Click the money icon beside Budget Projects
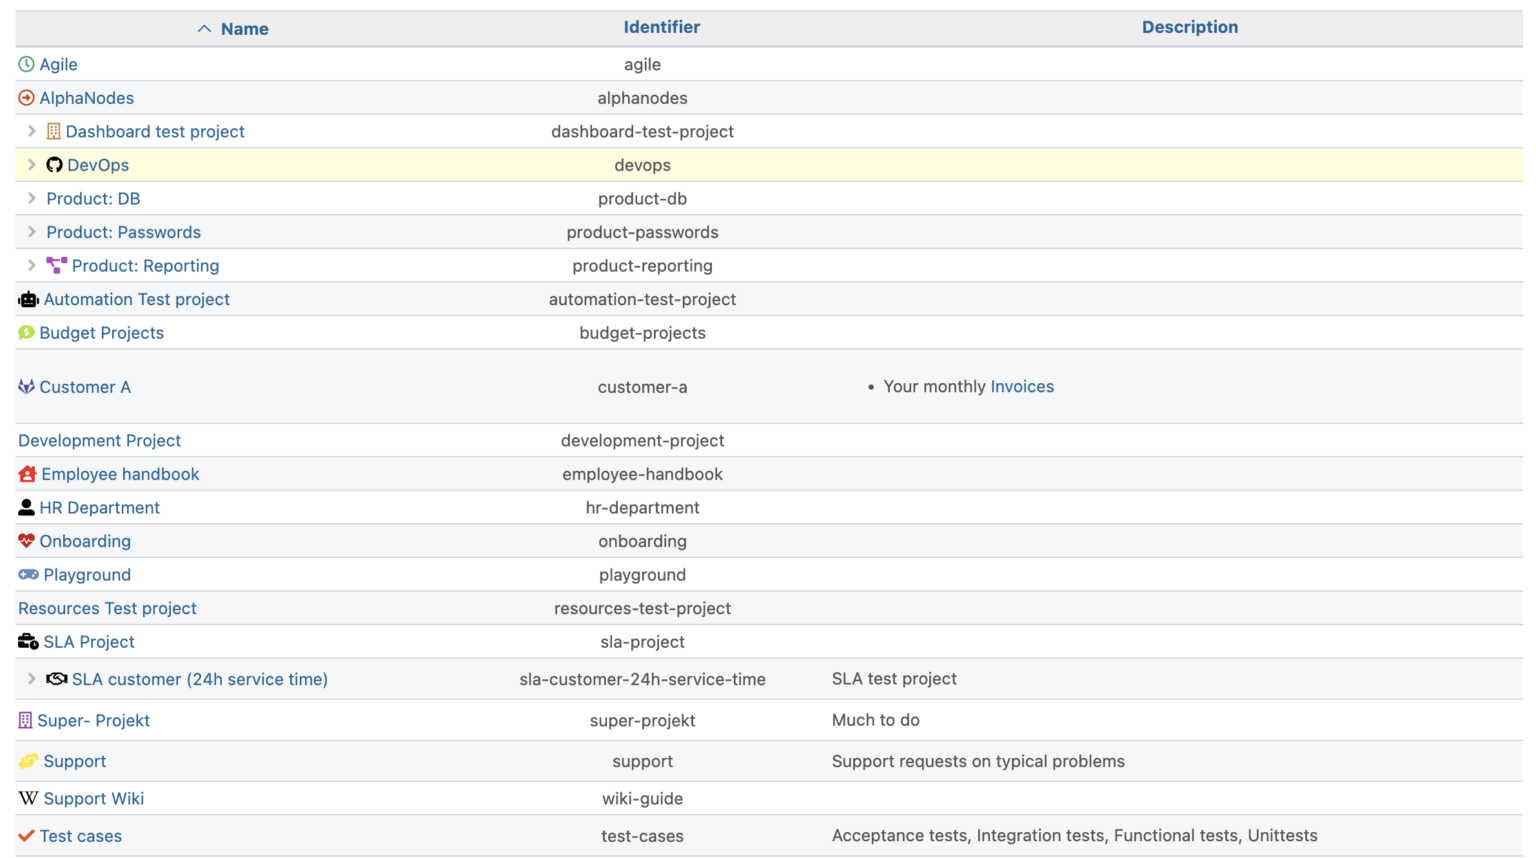 (x=25, y=332)
